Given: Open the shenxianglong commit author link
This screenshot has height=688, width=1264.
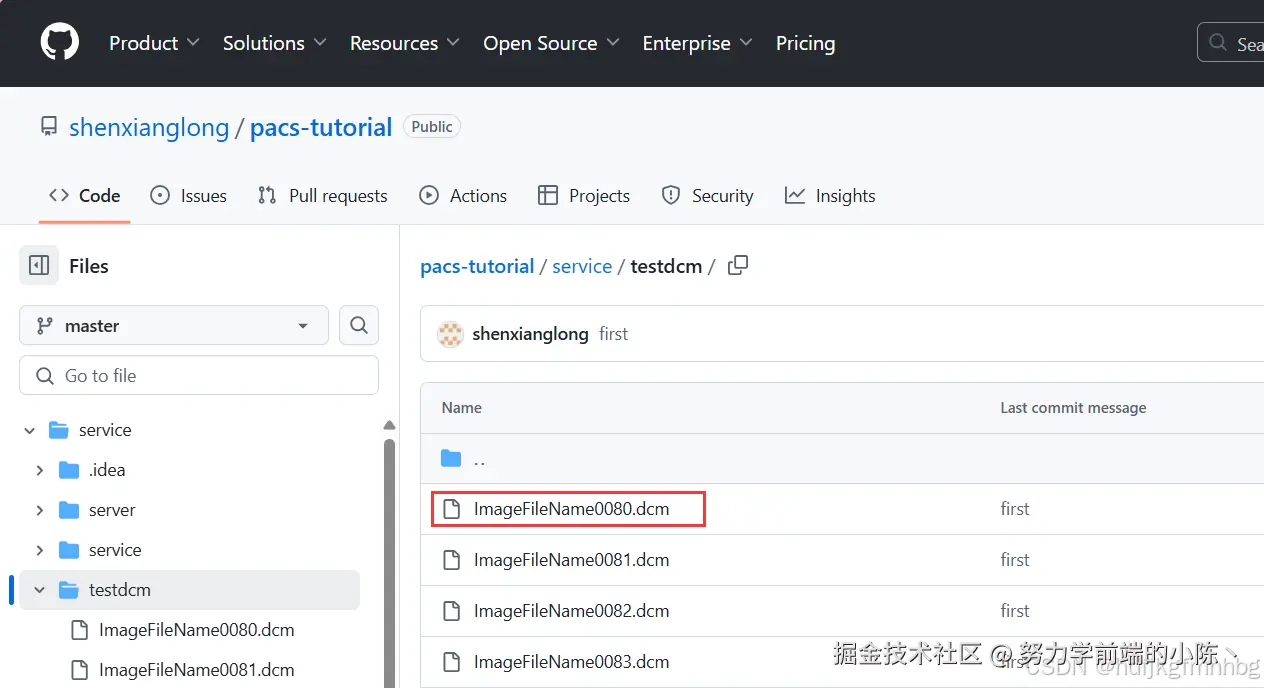Looking at the screenshot, I should click(530, 334).
